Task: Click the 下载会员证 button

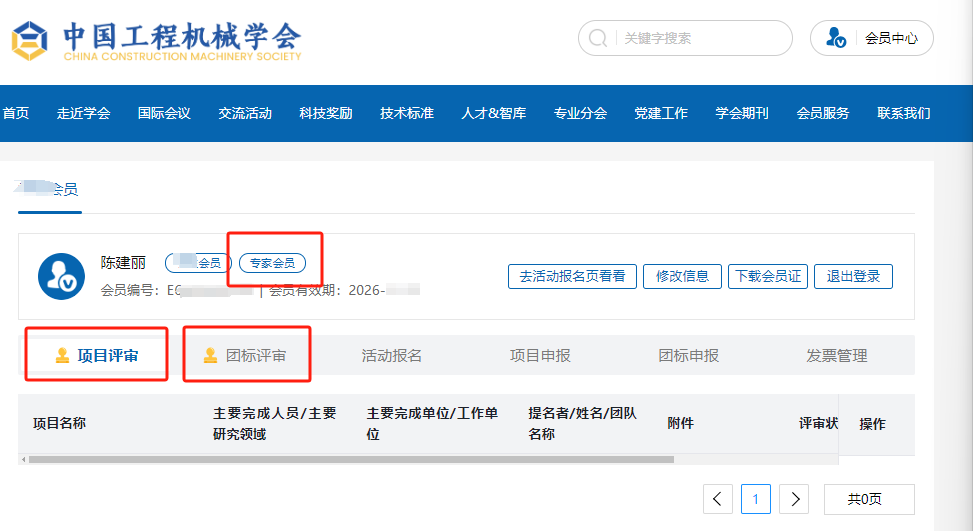Action: point(768,276)
